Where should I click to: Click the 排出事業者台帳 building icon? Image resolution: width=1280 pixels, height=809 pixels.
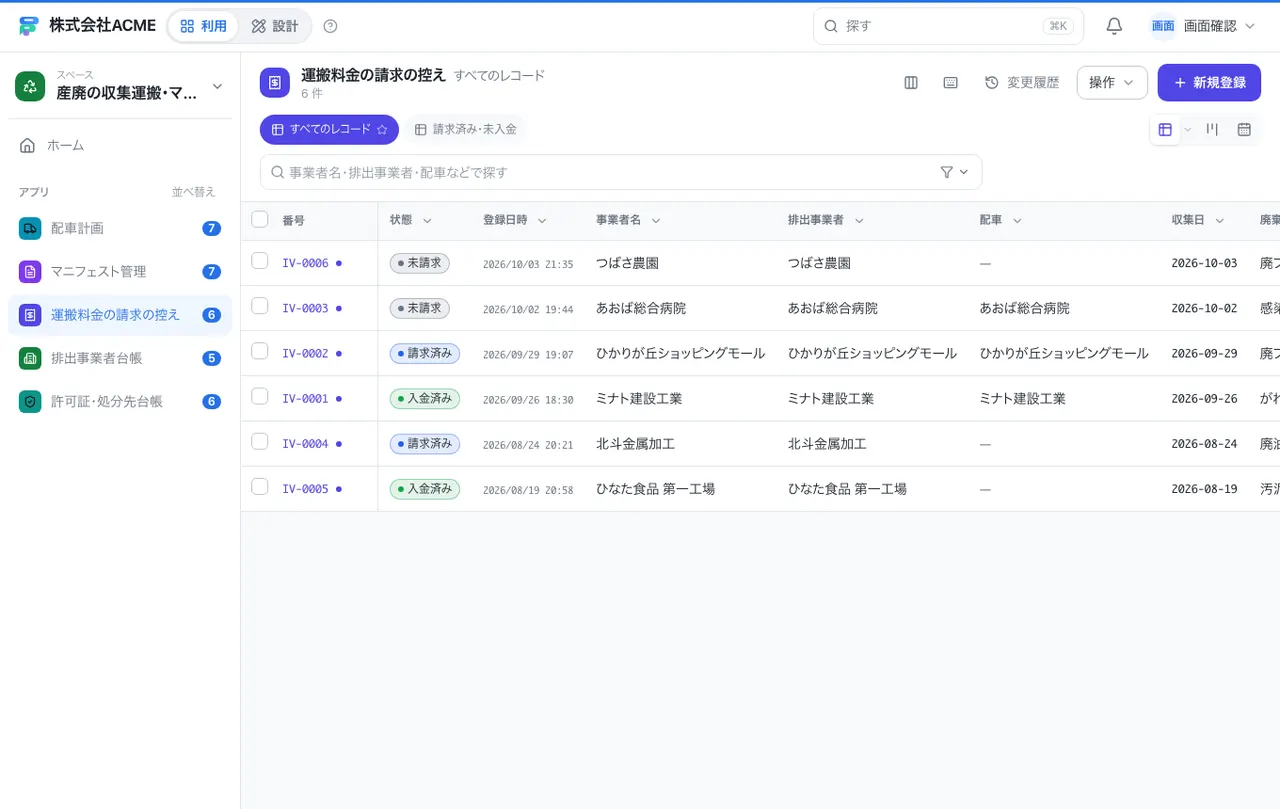[x=30, y=358]
